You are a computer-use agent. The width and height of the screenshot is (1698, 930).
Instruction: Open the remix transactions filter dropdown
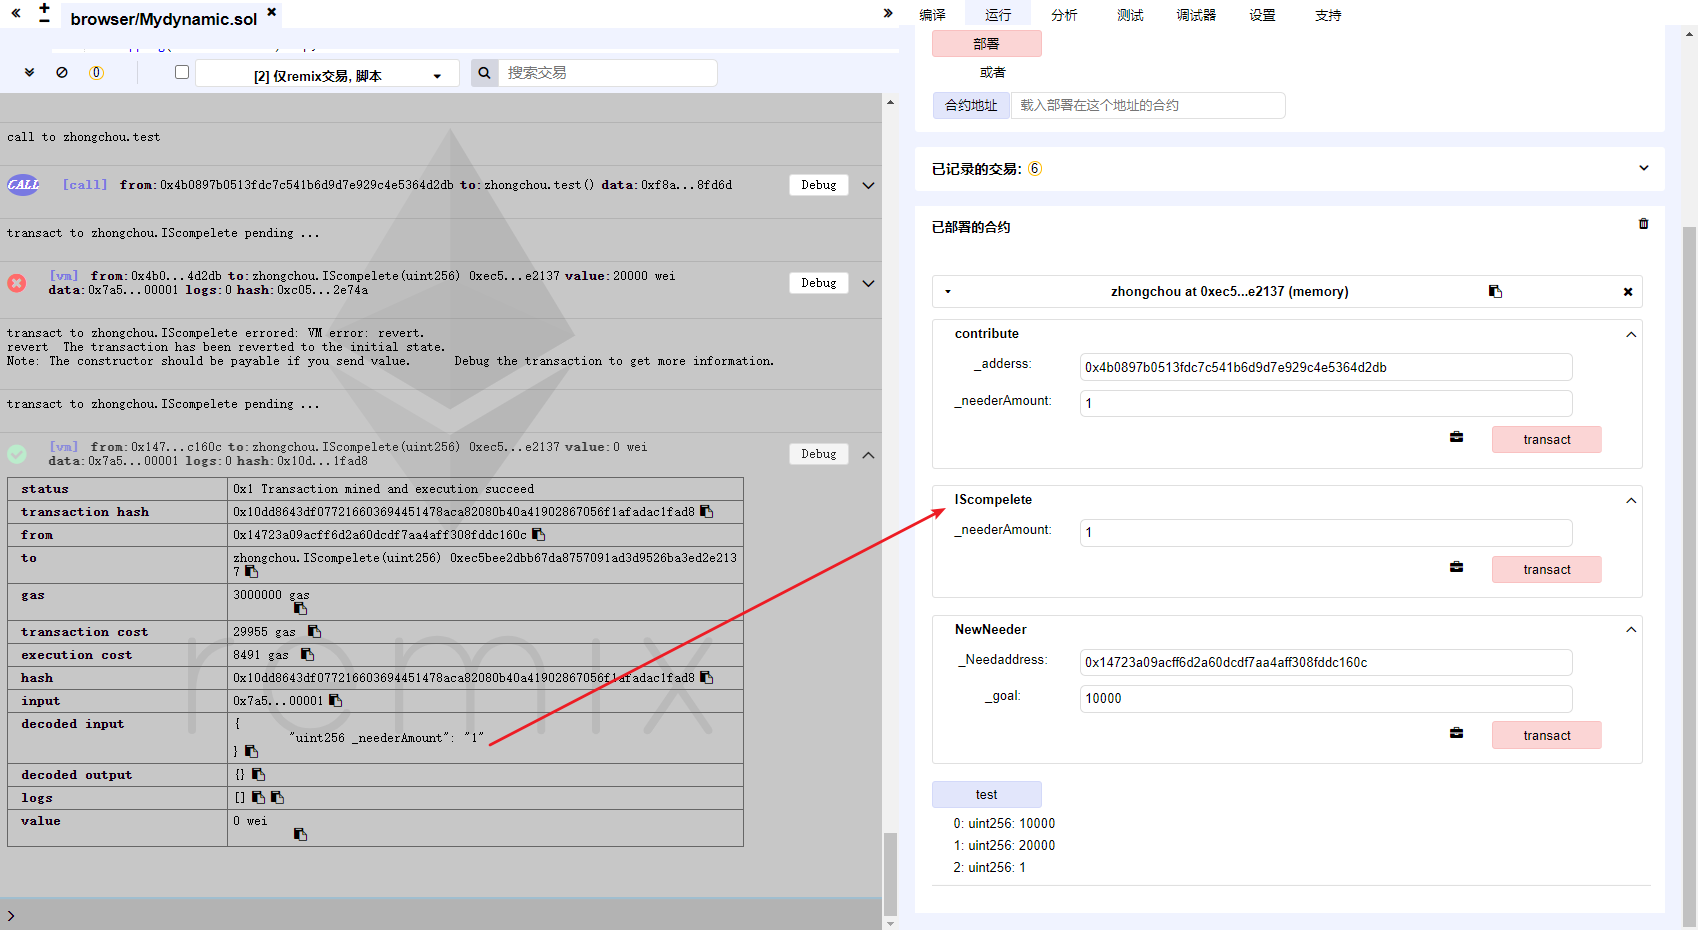[327, 75]
